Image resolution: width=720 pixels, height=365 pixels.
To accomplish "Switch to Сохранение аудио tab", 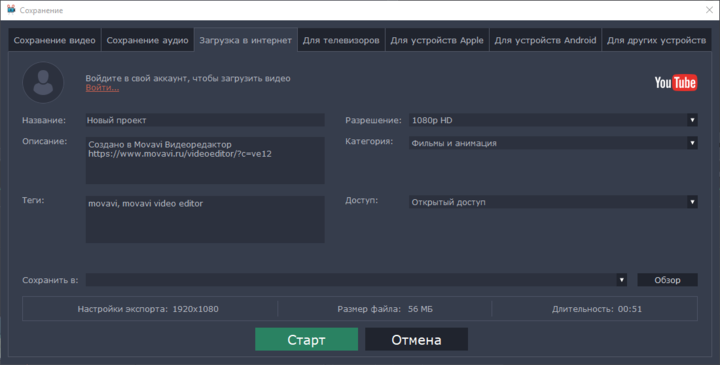I will click(x=147, y=40).
